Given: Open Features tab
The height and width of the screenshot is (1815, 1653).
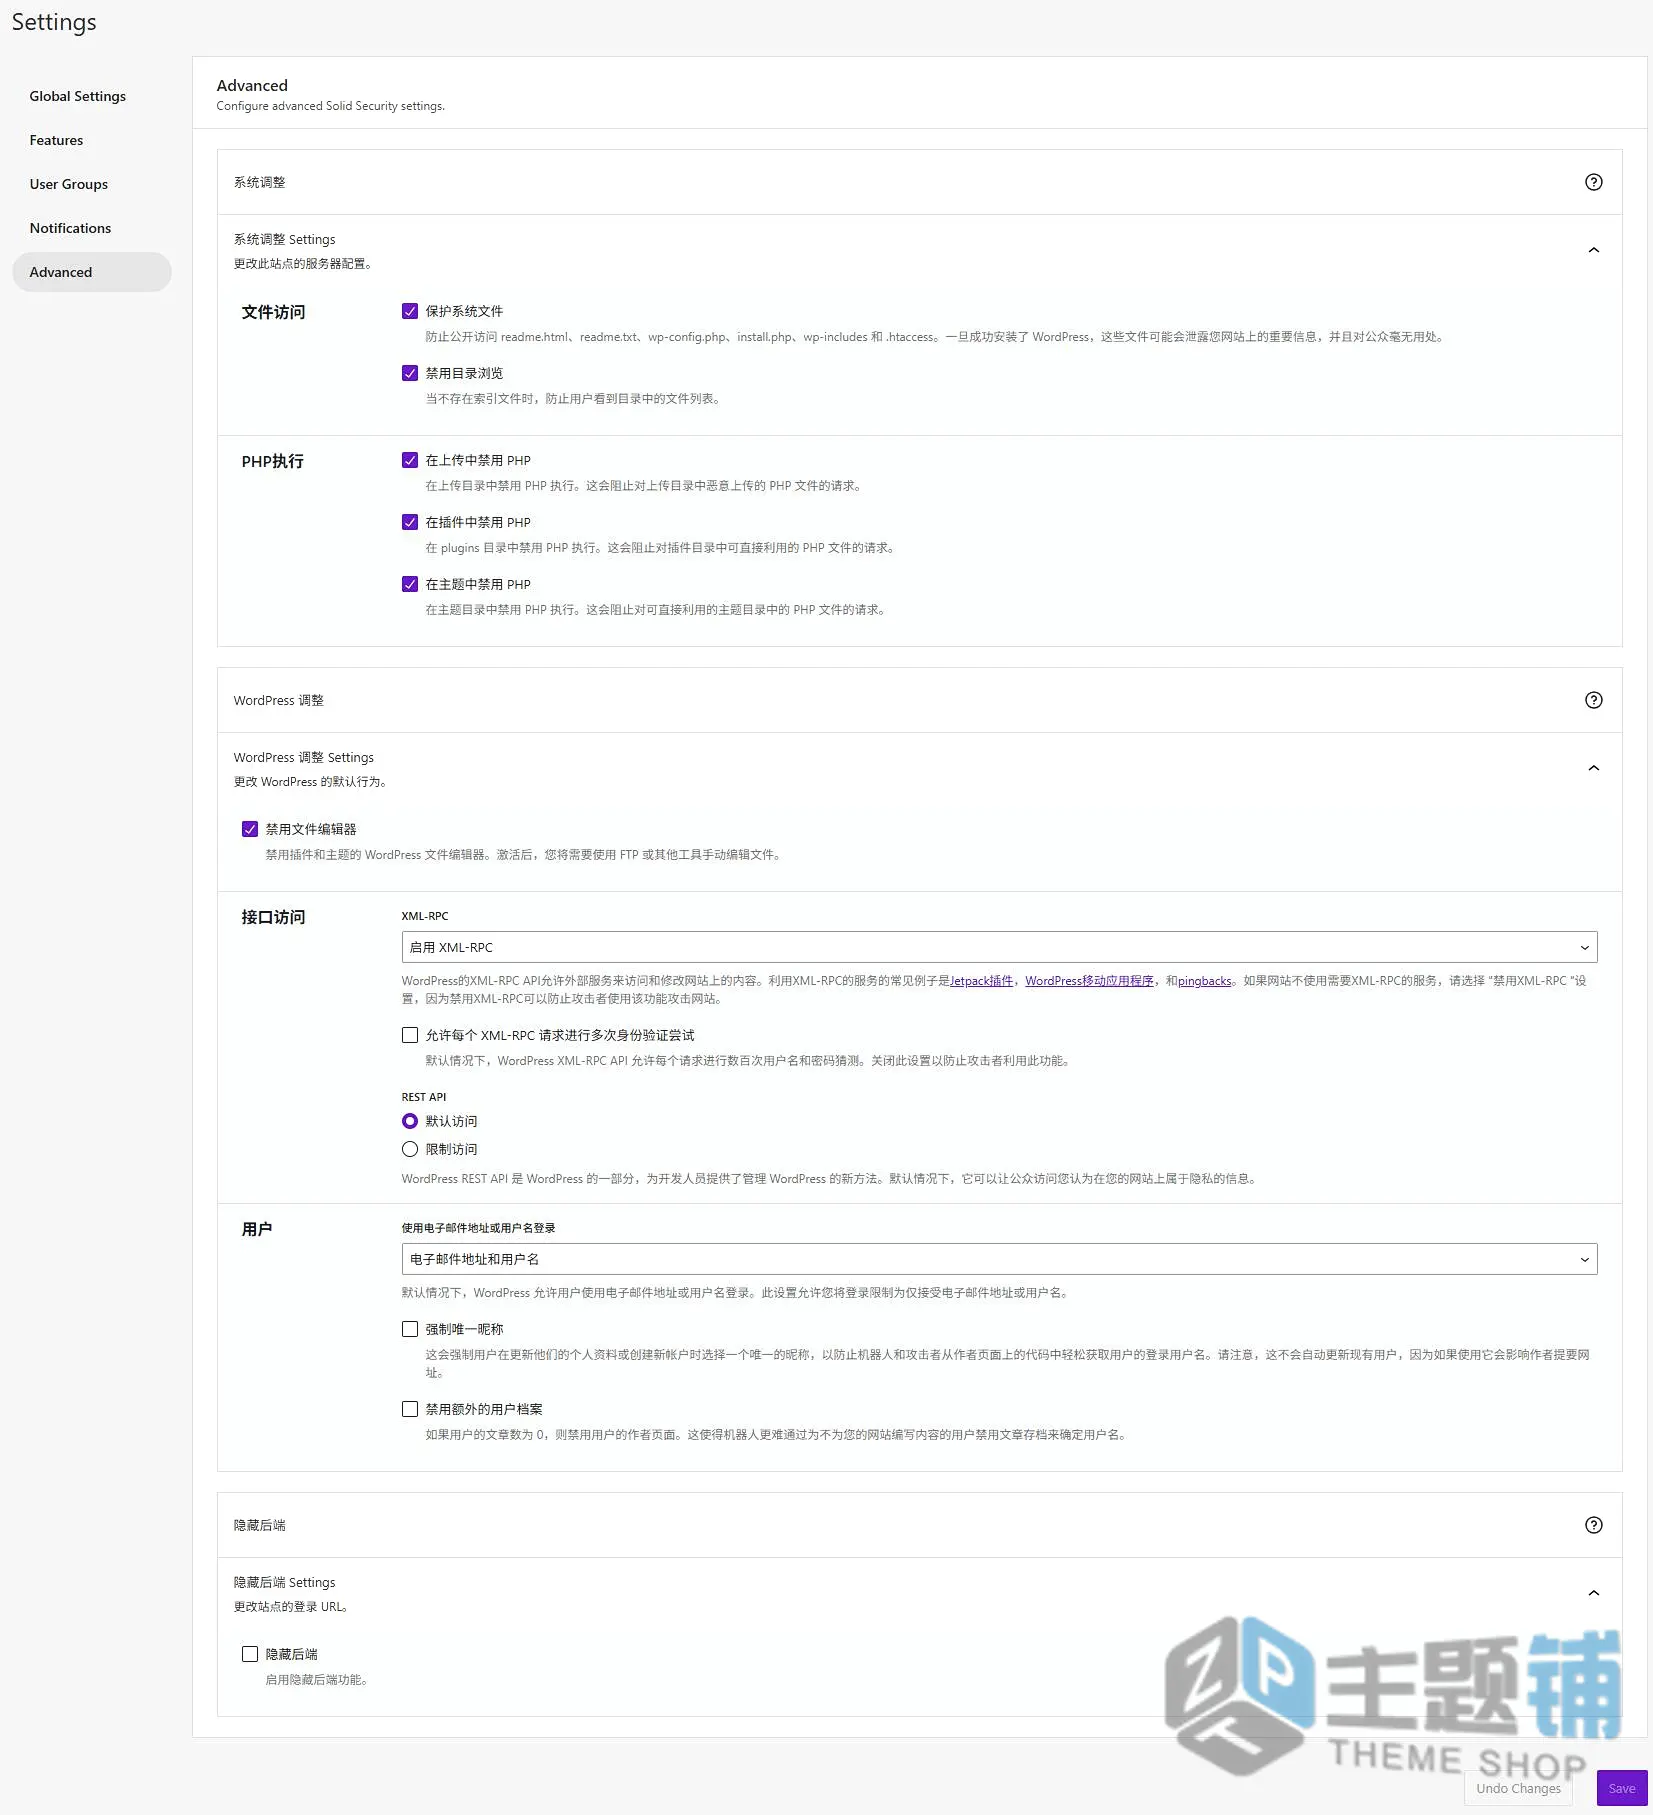Looking at the screenshot, I should pos(92,140).
